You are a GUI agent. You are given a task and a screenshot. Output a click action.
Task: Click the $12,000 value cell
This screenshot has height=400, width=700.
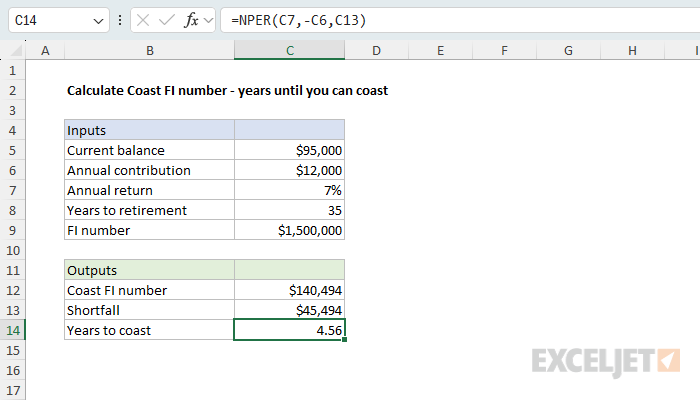289,171
